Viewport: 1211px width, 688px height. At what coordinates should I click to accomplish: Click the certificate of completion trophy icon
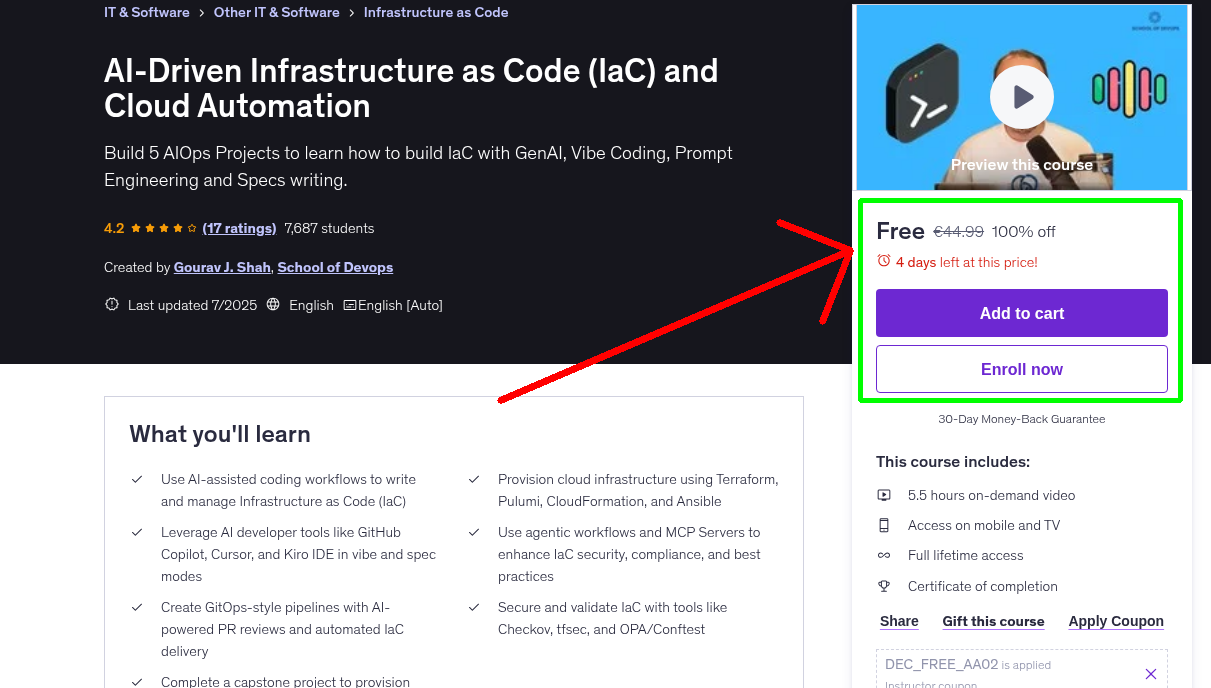tap(883, 586)
